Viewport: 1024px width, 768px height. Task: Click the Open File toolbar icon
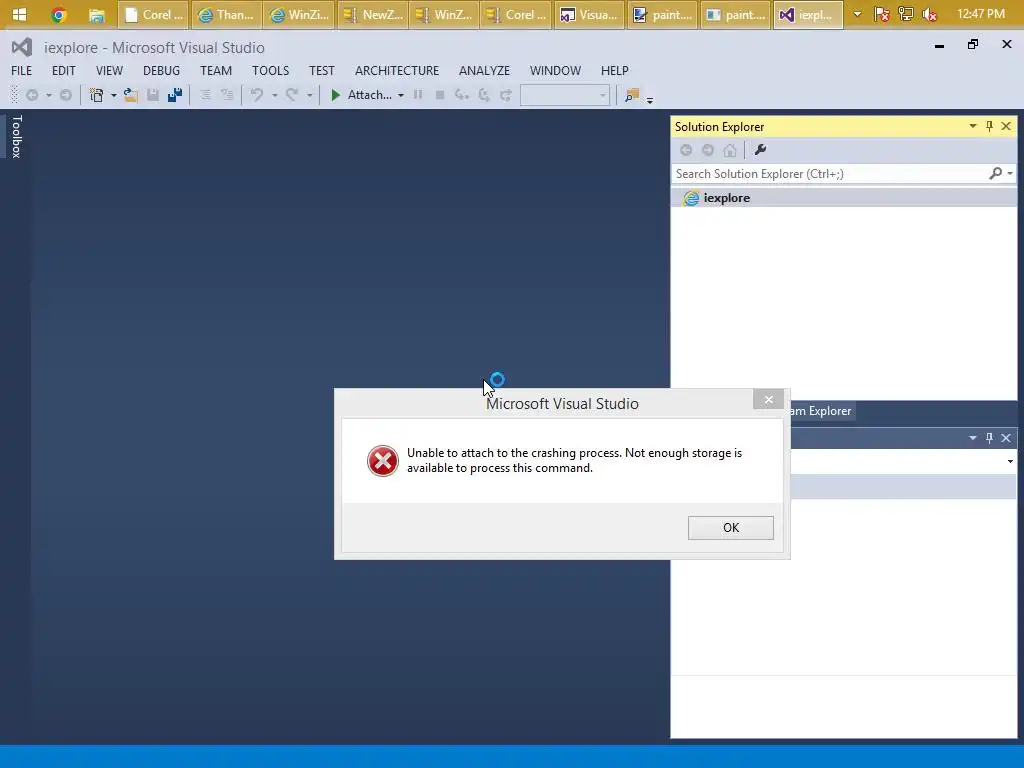click(x=131, y=95)
